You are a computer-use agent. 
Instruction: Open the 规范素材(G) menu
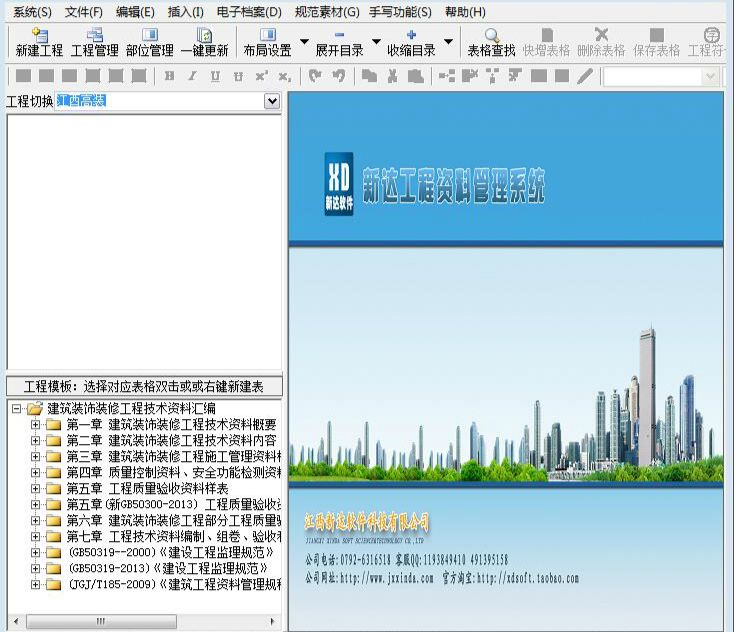click(326, 12)
